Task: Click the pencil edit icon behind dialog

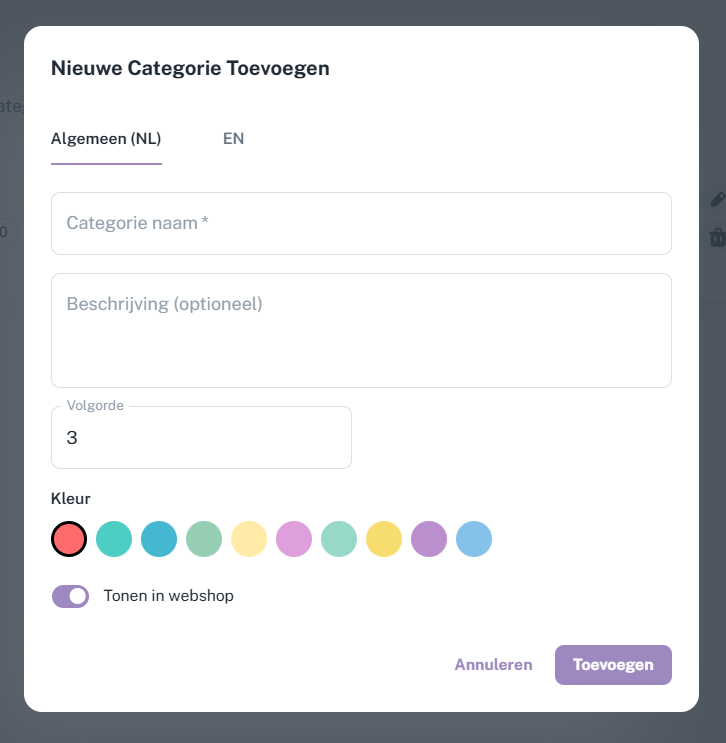Action: [717, 200]
